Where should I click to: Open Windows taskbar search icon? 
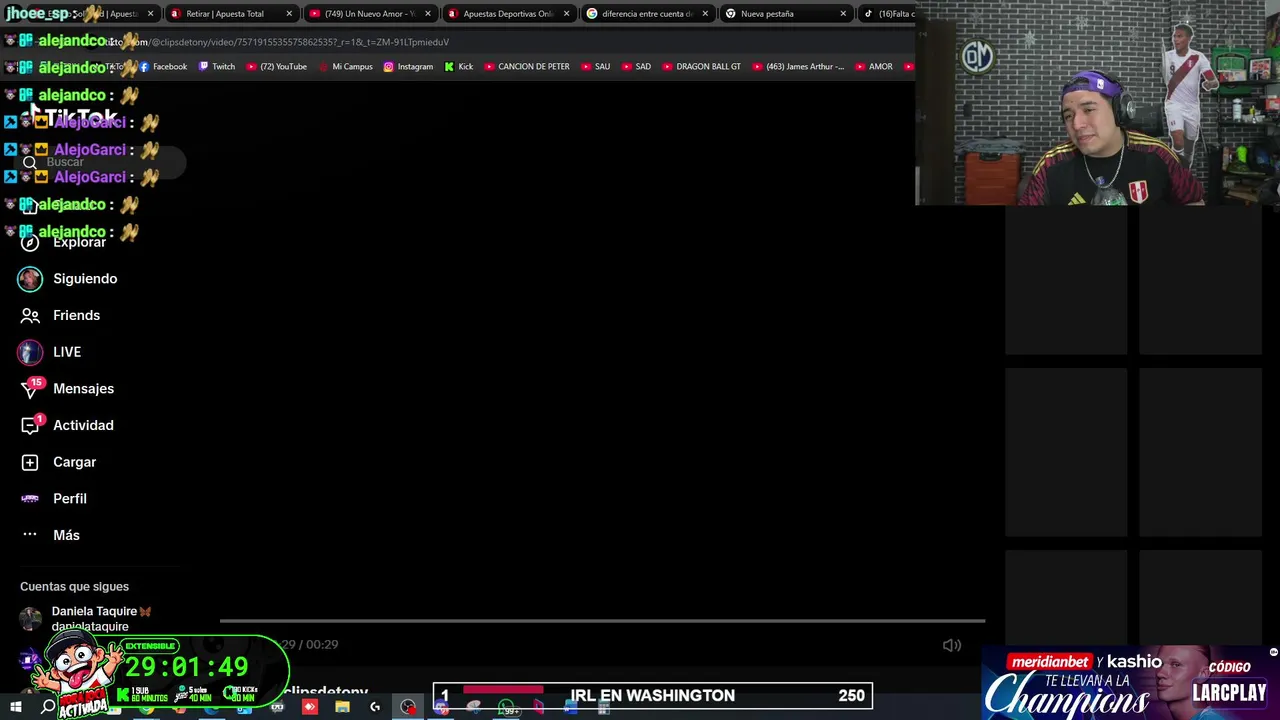[48, 707]
